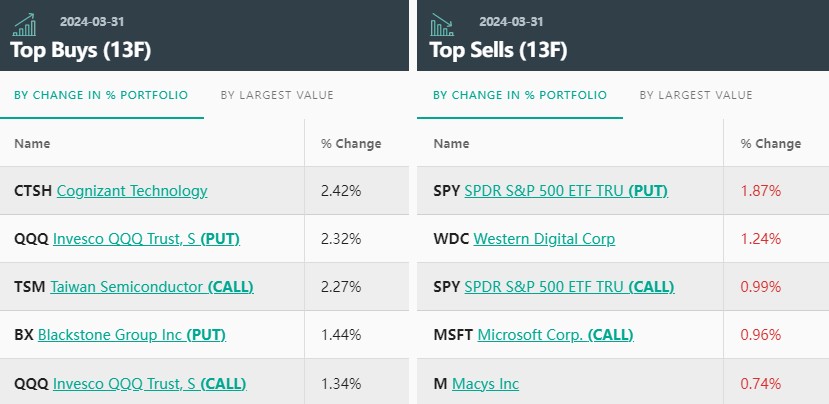The width and height of the screenshot is (829, 404).
Task: Open Invesco QQQ Trust (CALL) link
Action: pos(149,383)
